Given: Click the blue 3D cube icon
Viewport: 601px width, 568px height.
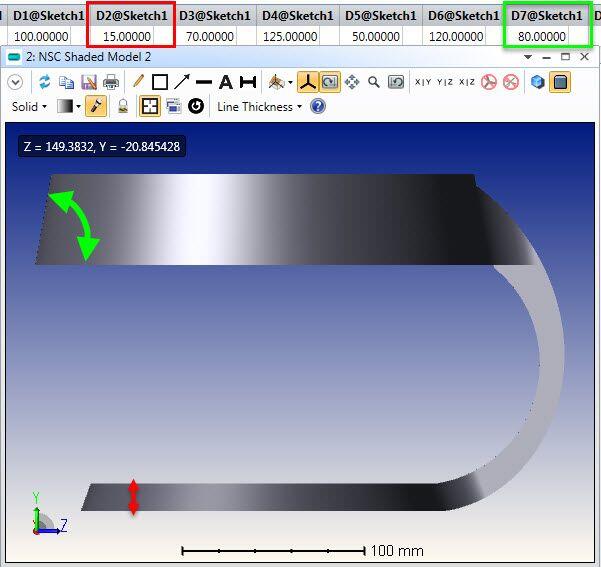Looking at the screenshot, I should pos(537,82).
